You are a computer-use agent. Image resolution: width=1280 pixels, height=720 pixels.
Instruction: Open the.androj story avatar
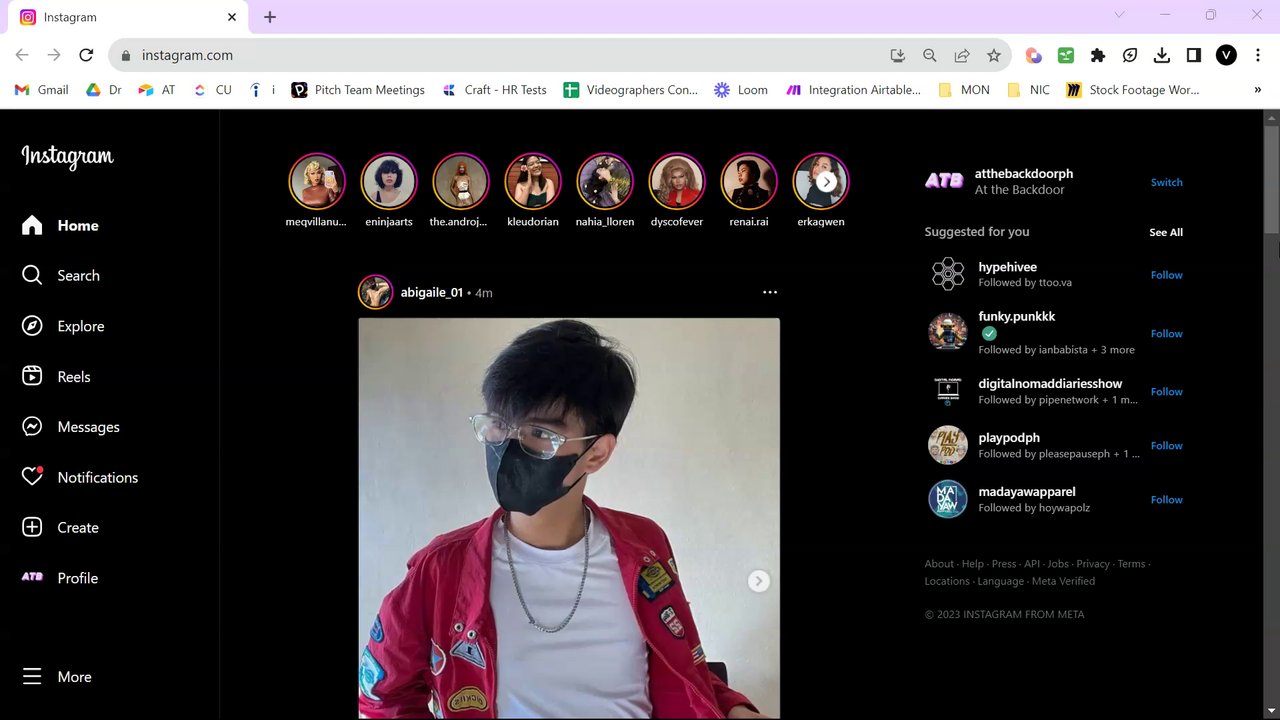[x=461, y=182]
